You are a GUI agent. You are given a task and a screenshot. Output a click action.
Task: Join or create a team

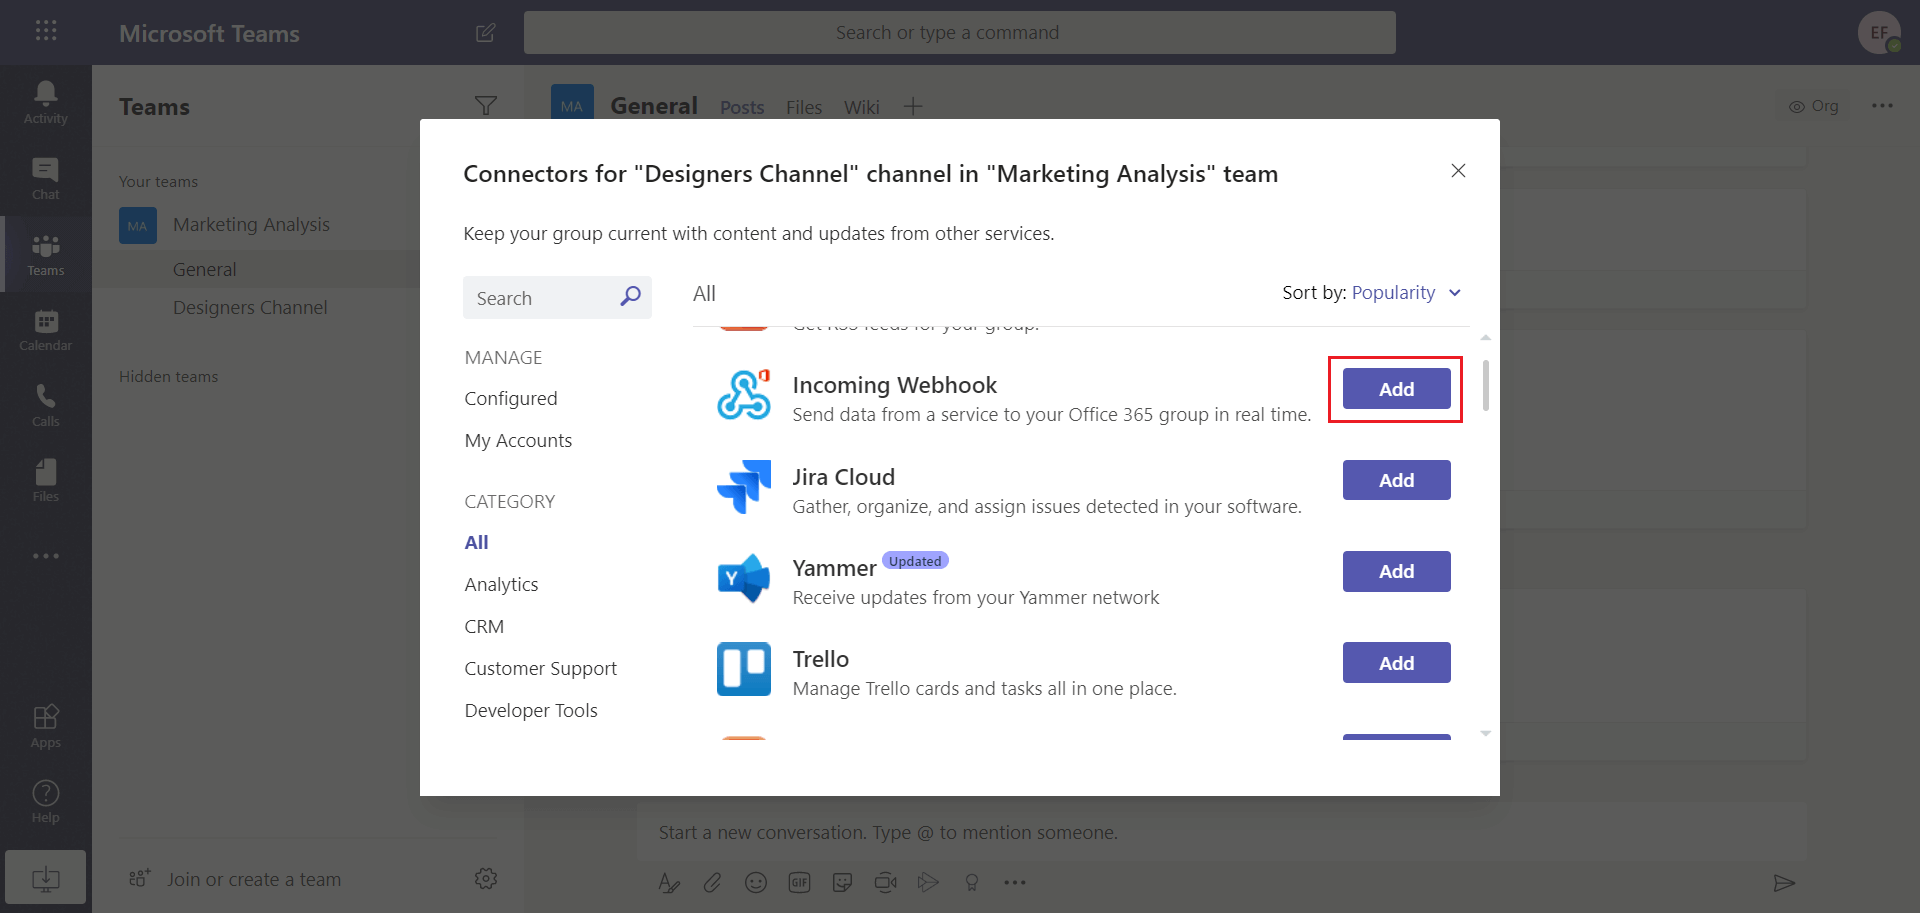(x=252, y=878)
